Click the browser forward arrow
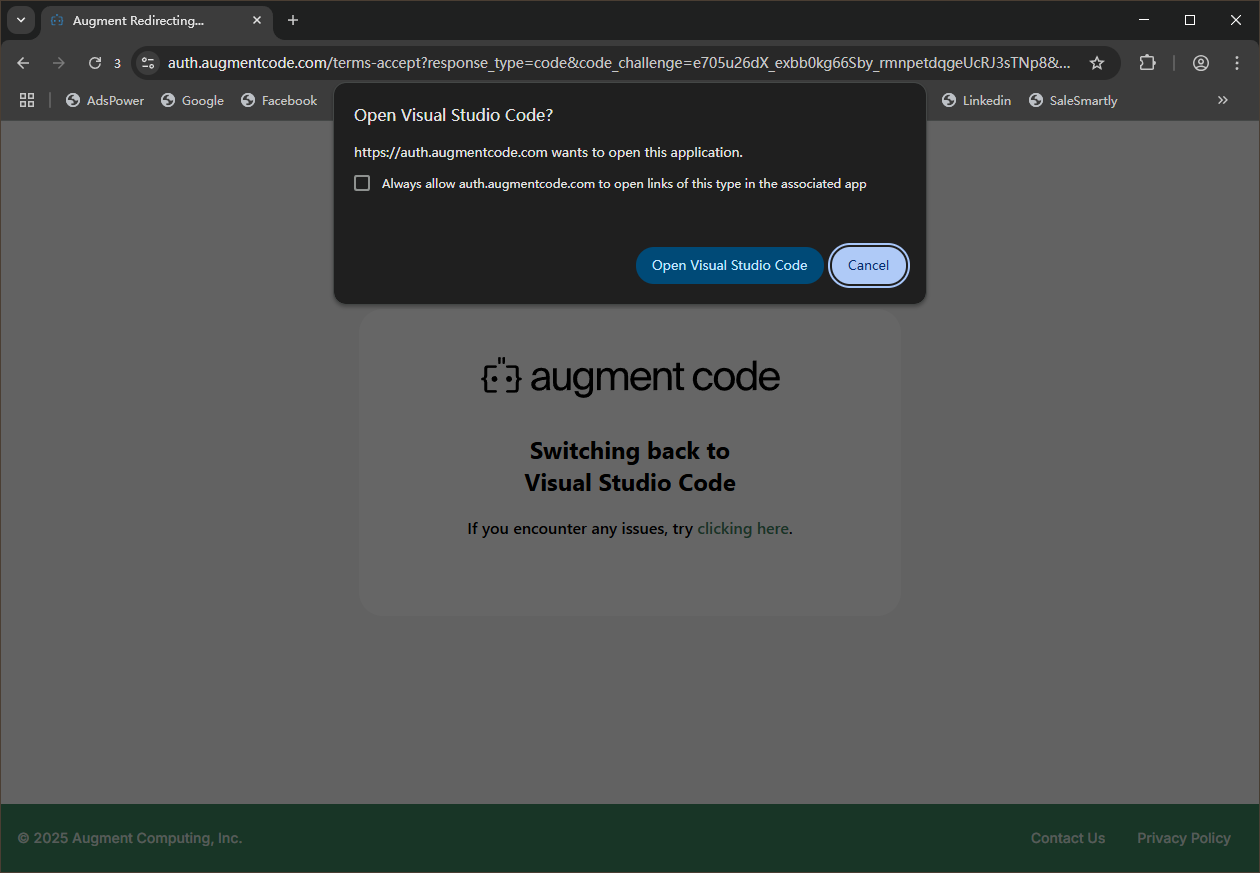The height and width of the screenshot is (873, 1260). tap(59, 63)
